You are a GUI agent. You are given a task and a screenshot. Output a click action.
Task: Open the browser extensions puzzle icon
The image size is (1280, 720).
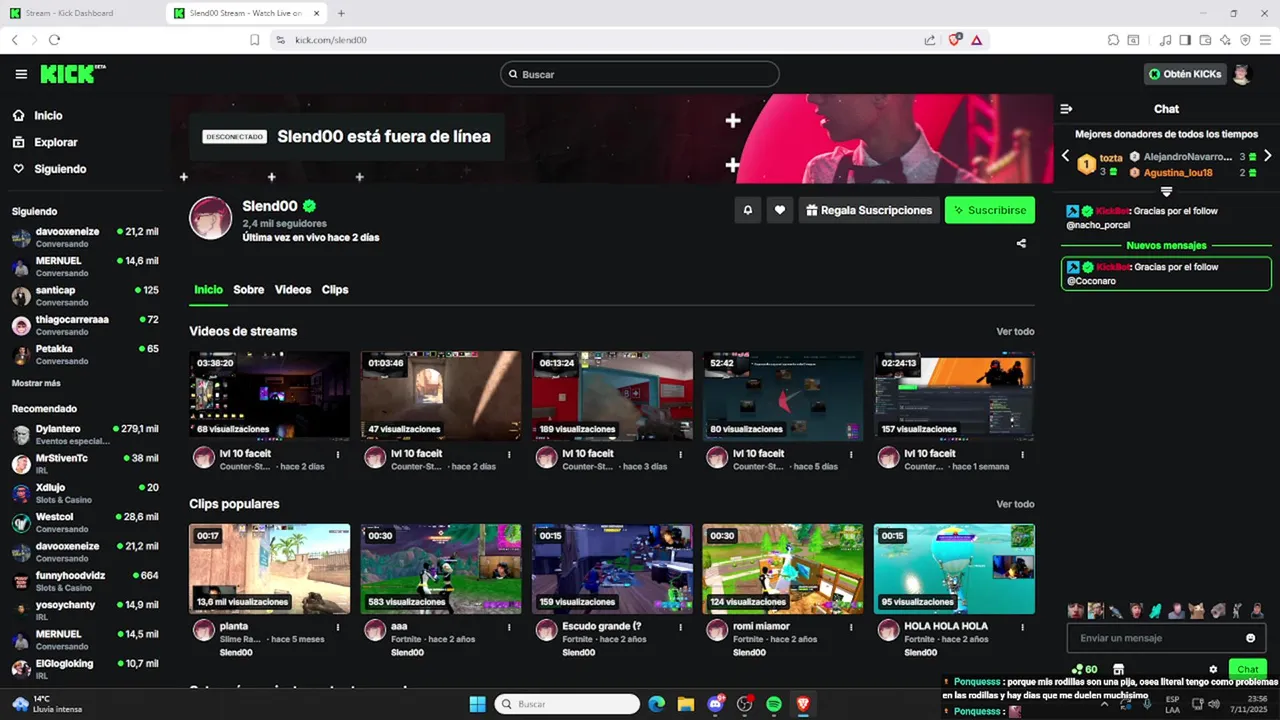coord(1113,40)
